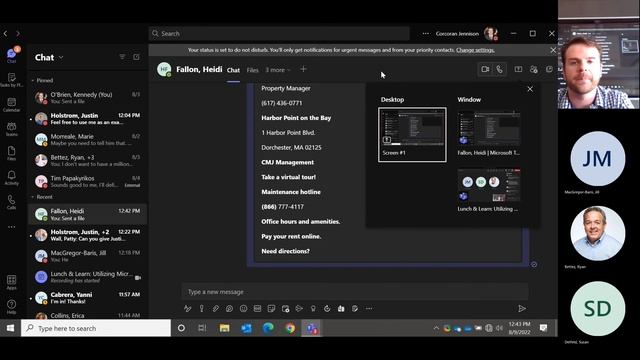Open the Windows Start menu
Image resolution: width=640 pixels, height=360 pixels.
click(10, 328)
